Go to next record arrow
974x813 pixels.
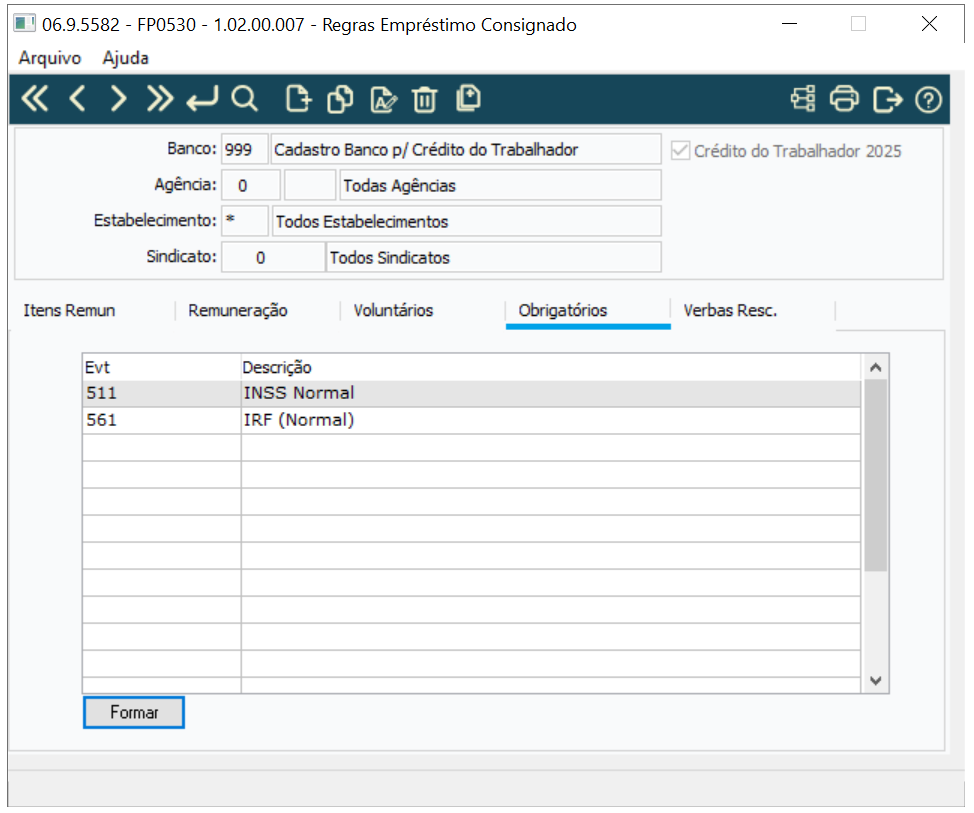click(x=118, y=99)
